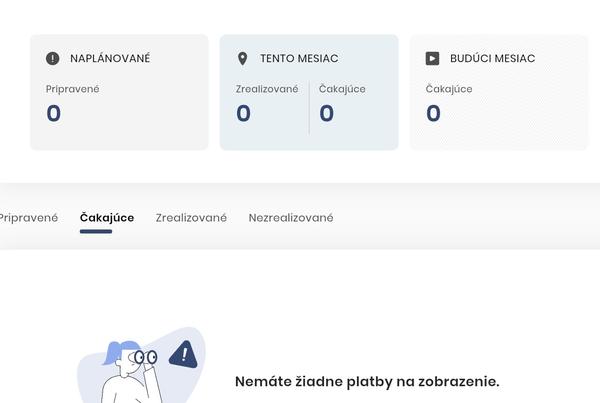This screenshot has width=600, height=403.
Task: Click the Naplánované card heading
Action: 110,59
